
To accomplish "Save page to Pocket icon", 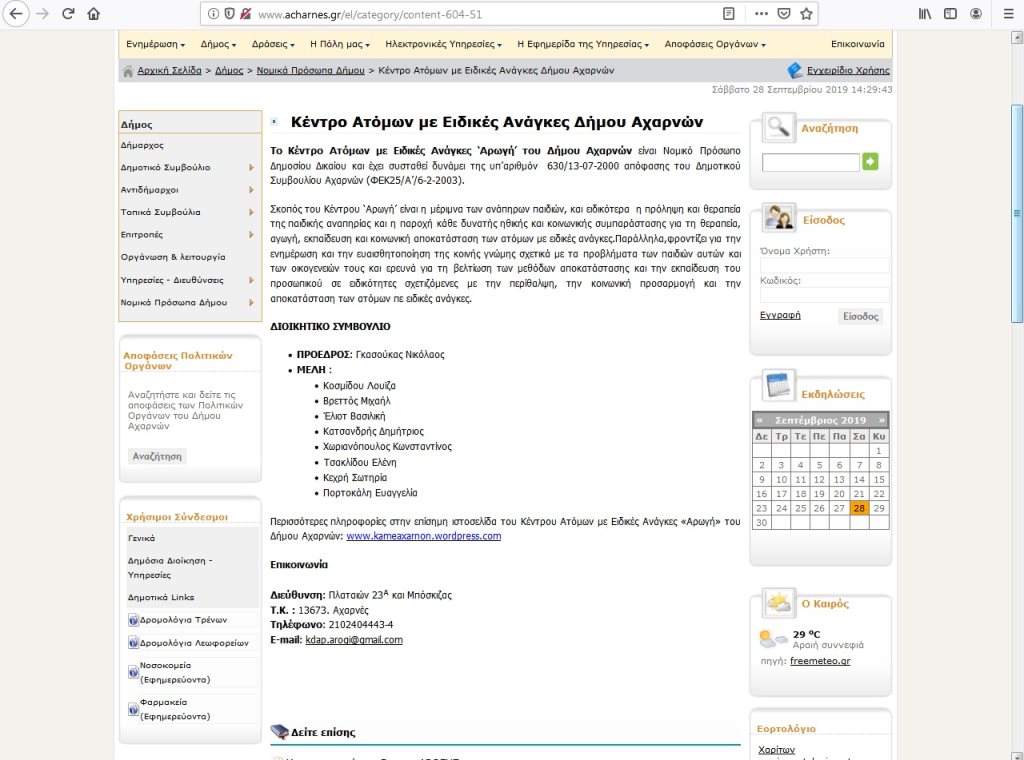I will [784, 14].
